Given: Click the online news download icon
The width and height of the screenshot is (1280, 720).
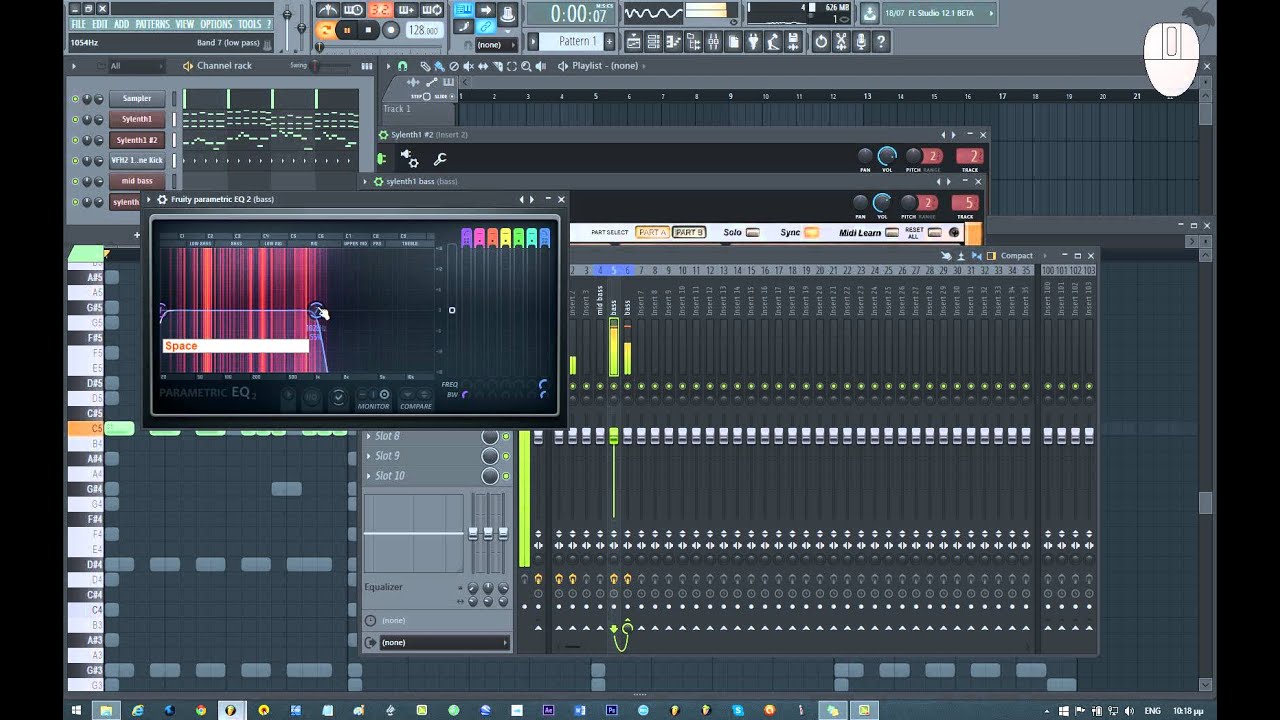Looking at the screenshot, I should click(869, 13).
